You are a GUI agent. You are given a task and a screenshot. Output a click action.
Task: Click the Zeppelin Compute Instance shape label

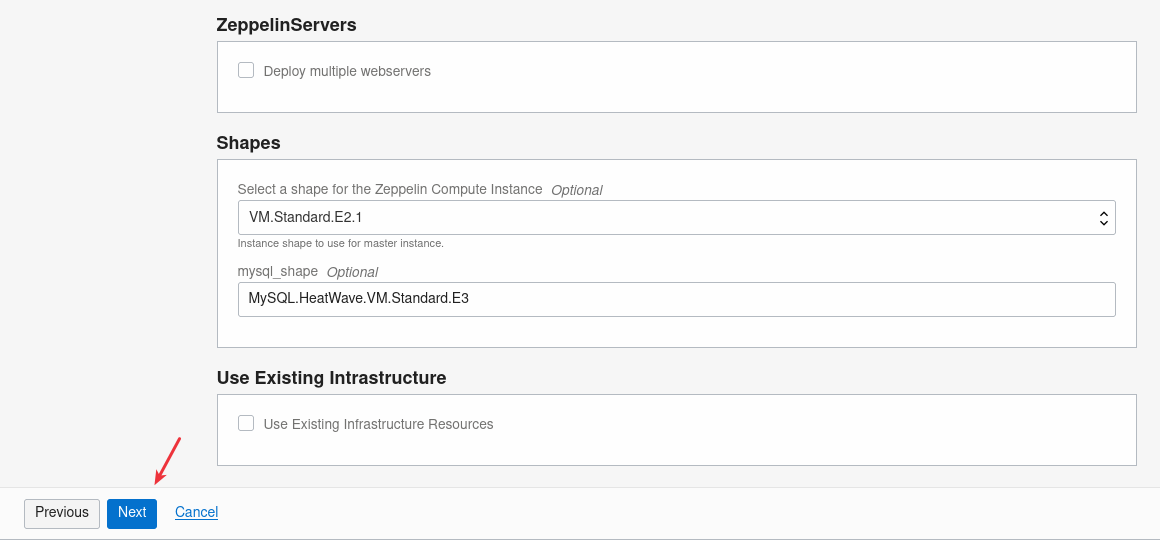(390, 189)
